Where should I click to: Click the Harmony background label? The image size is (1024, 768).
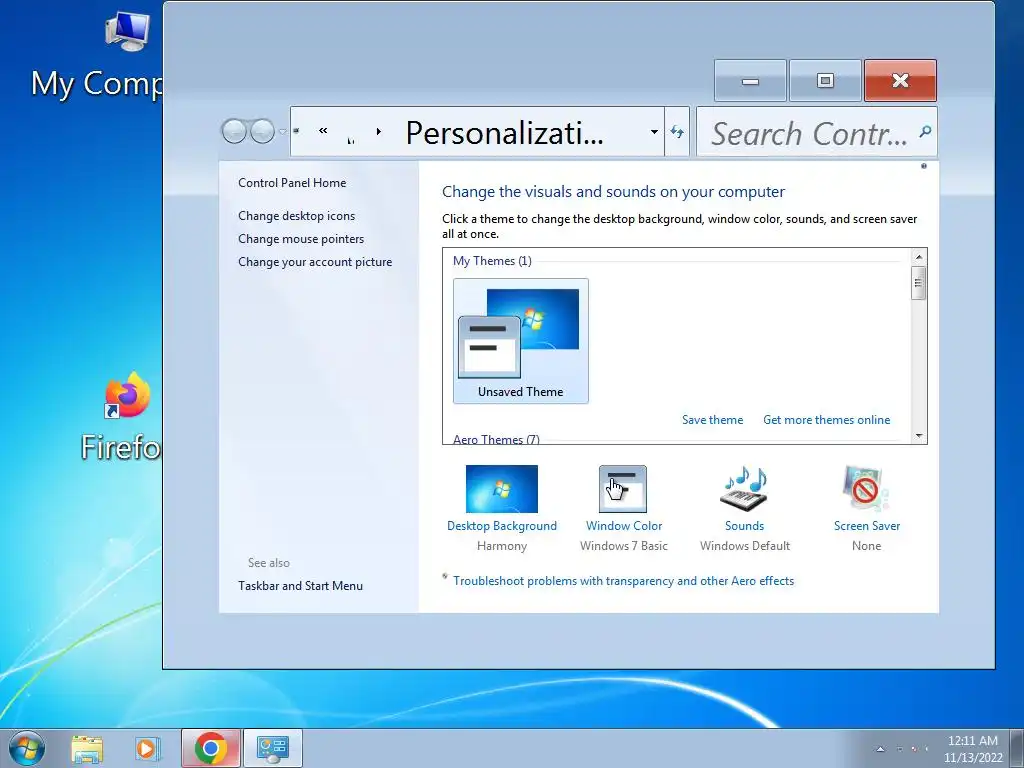(502, 546)
